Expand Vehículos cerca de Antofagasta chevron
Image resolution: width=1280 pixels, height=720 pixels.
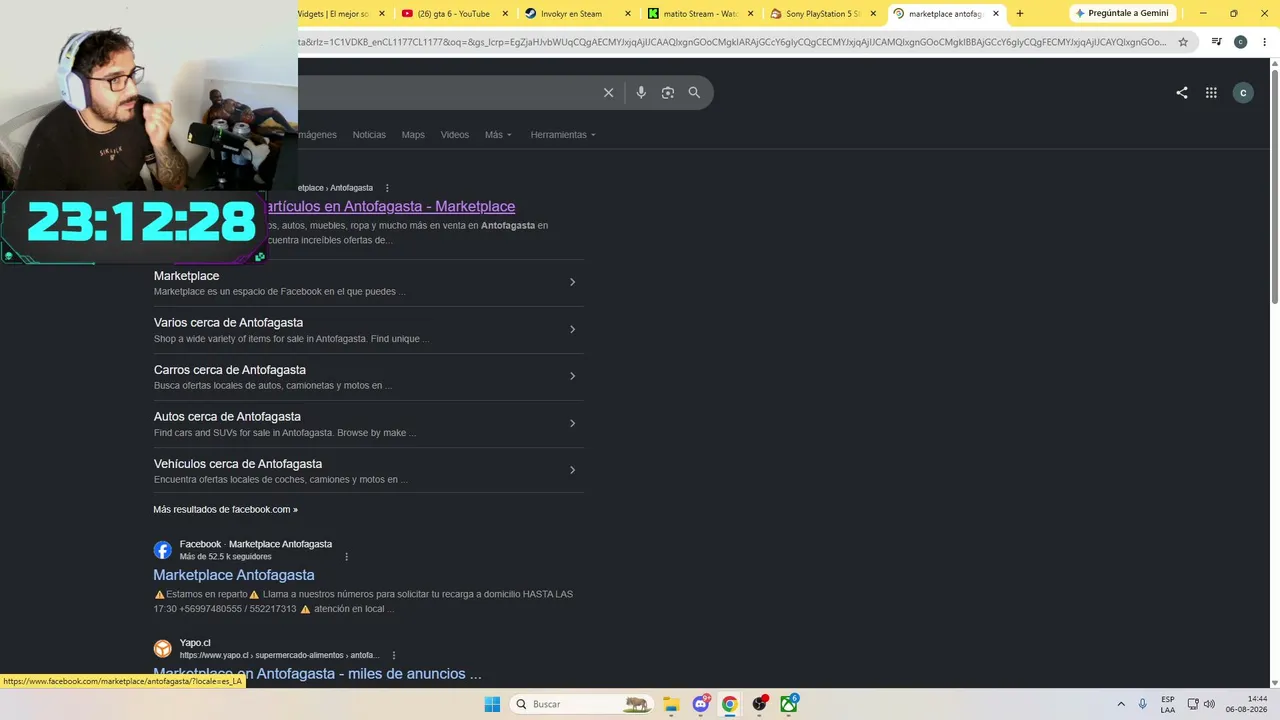pos(572,470)
